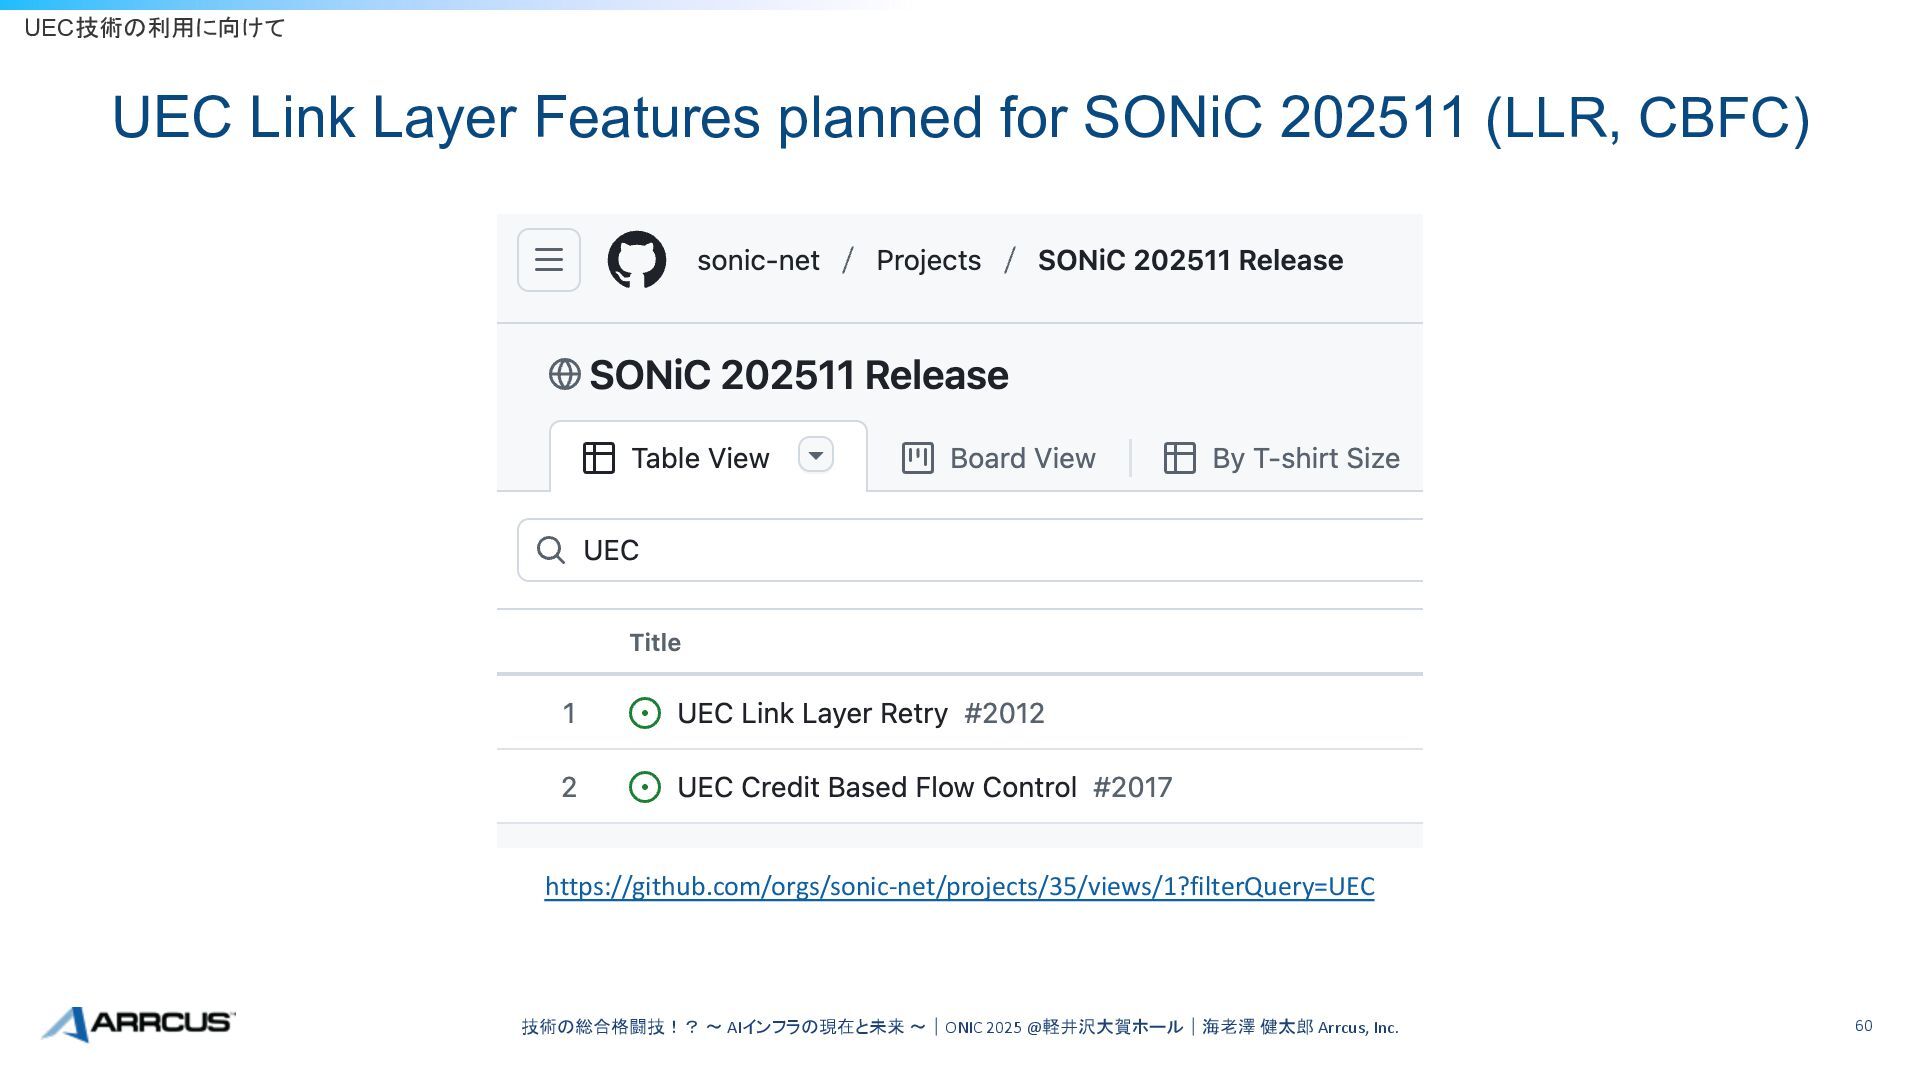Click the Board View icon
Image resolution: width=1920 pixels, height=1080 pixels.
[917, 458]
